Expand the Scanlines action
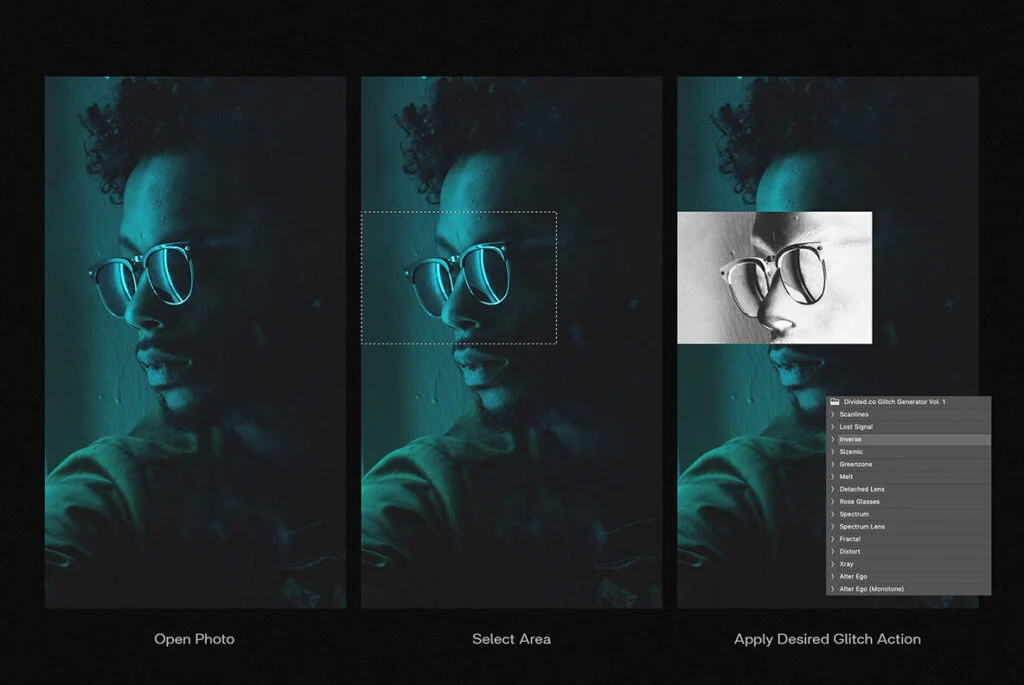The image size is (1024, 685). (x=833, y=414)
